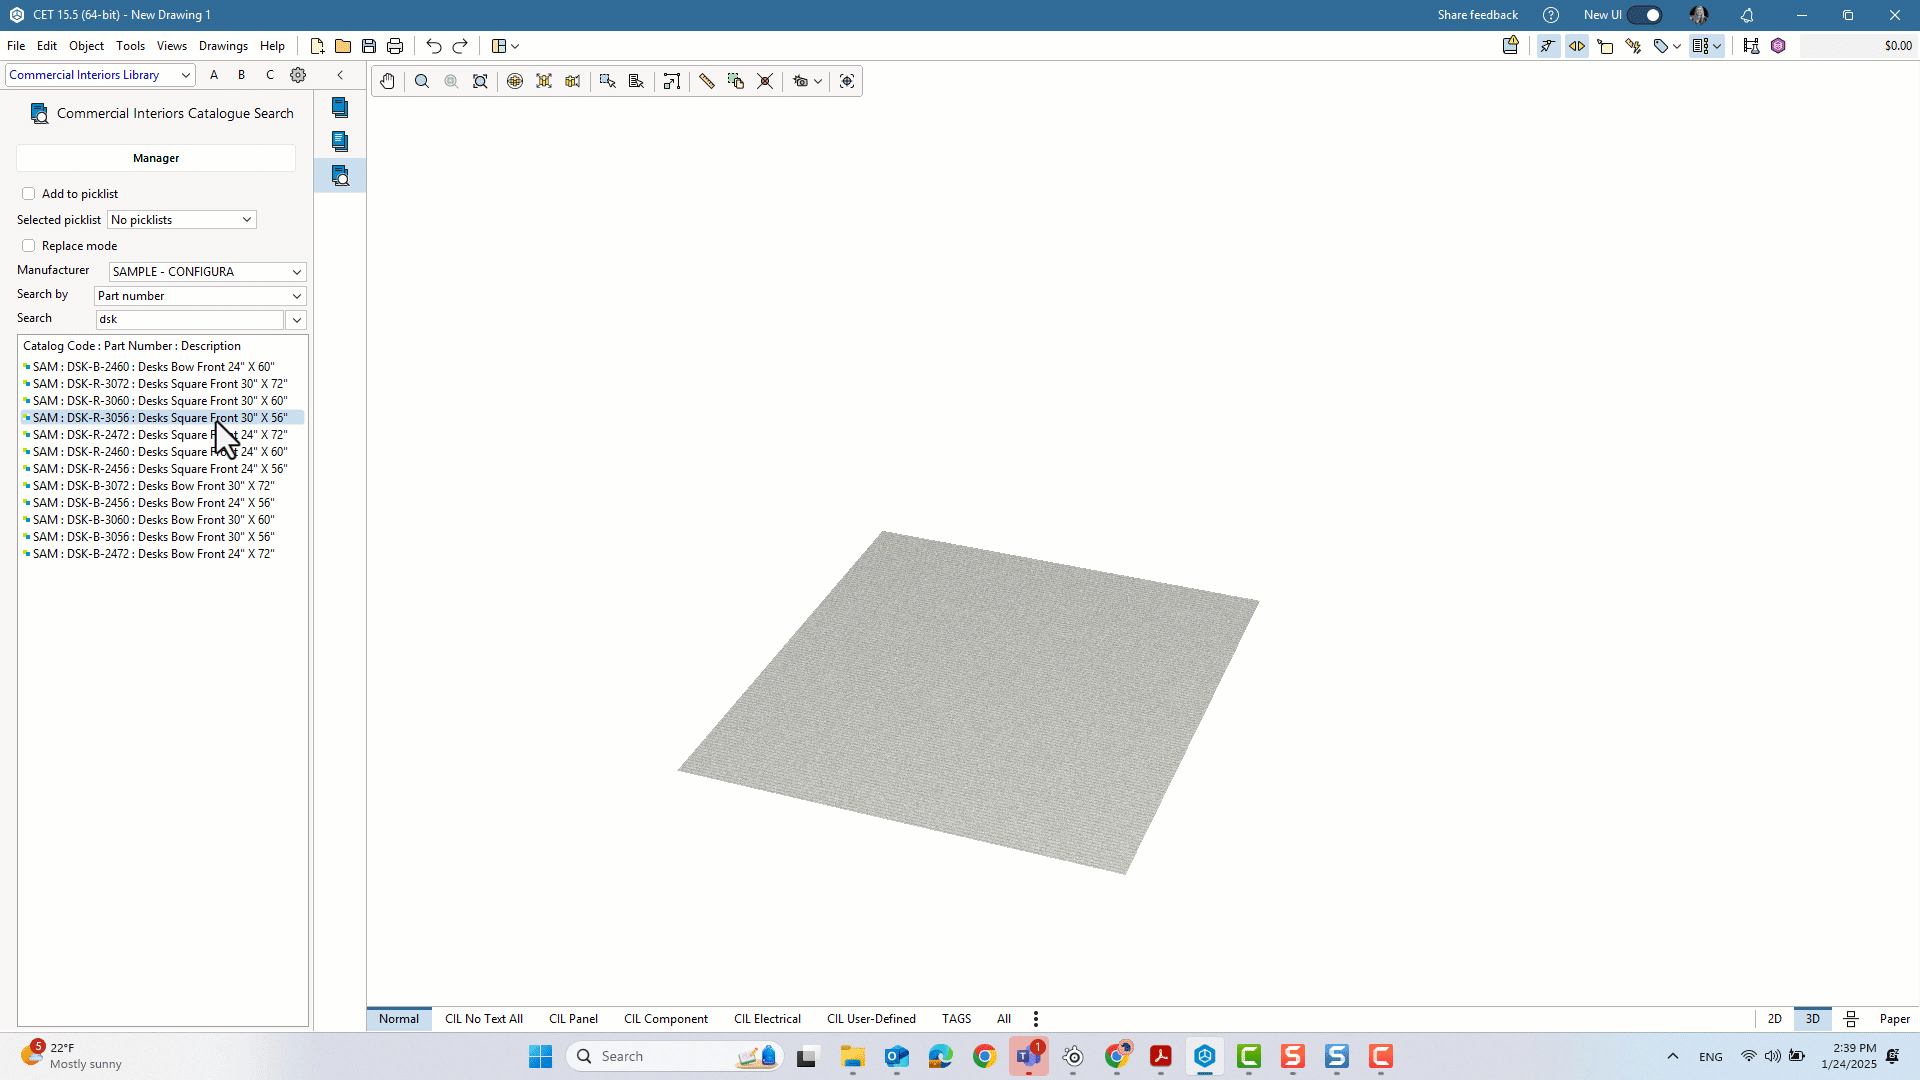1920x1080 pixels.
Task: Switch to CIL Electrical tab
Action: (767, 1019)
